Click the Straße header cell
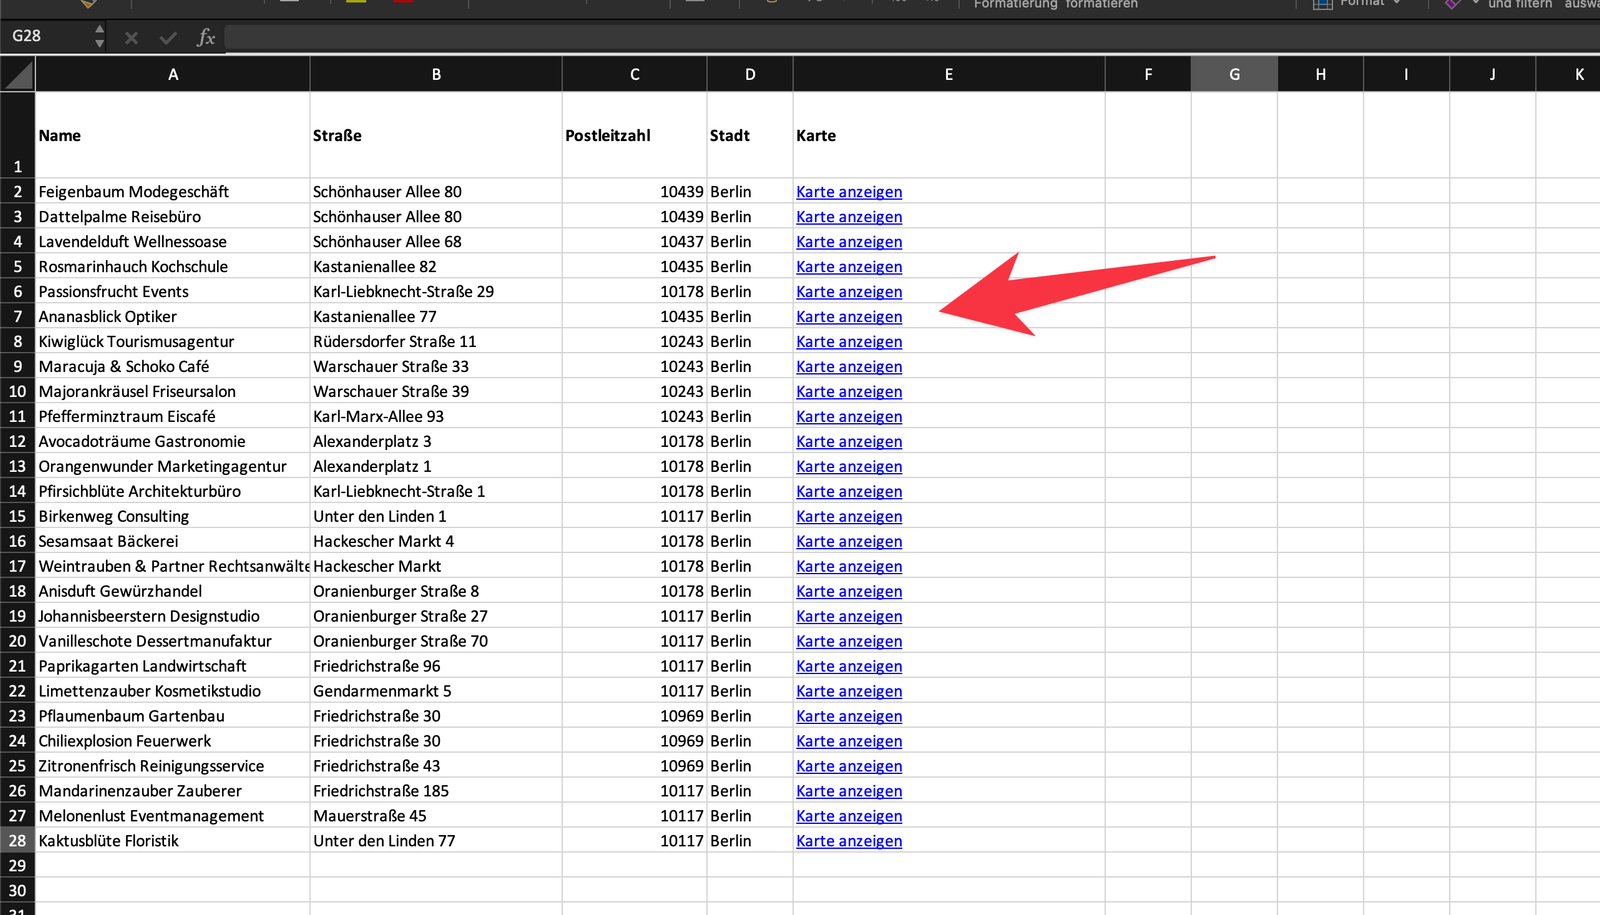This screenshot has width=1600, height=915. point(436,135)
